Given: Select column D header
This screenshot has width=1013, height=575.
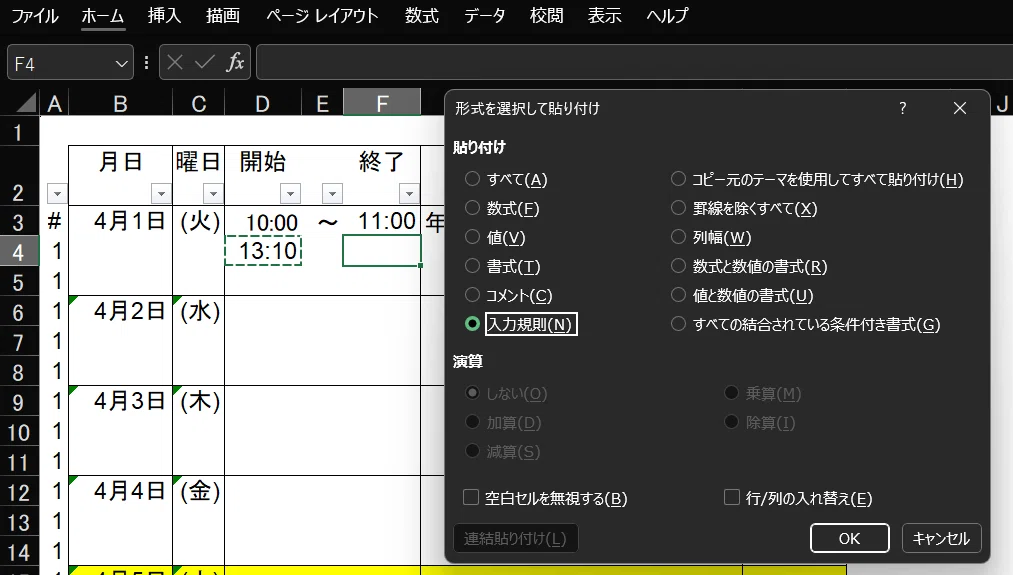Looking at the screenshot, I should (x=262, y=103).
